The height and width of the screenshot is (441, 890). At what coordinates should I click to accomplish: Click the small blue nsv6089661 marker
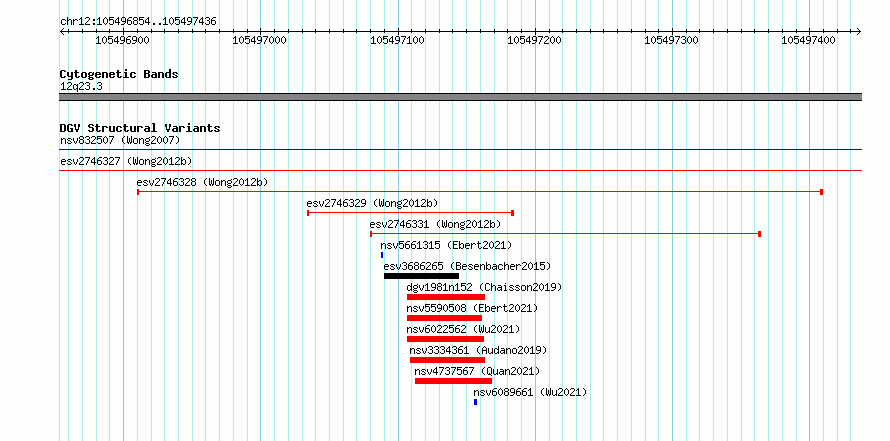tap(476, 402)
